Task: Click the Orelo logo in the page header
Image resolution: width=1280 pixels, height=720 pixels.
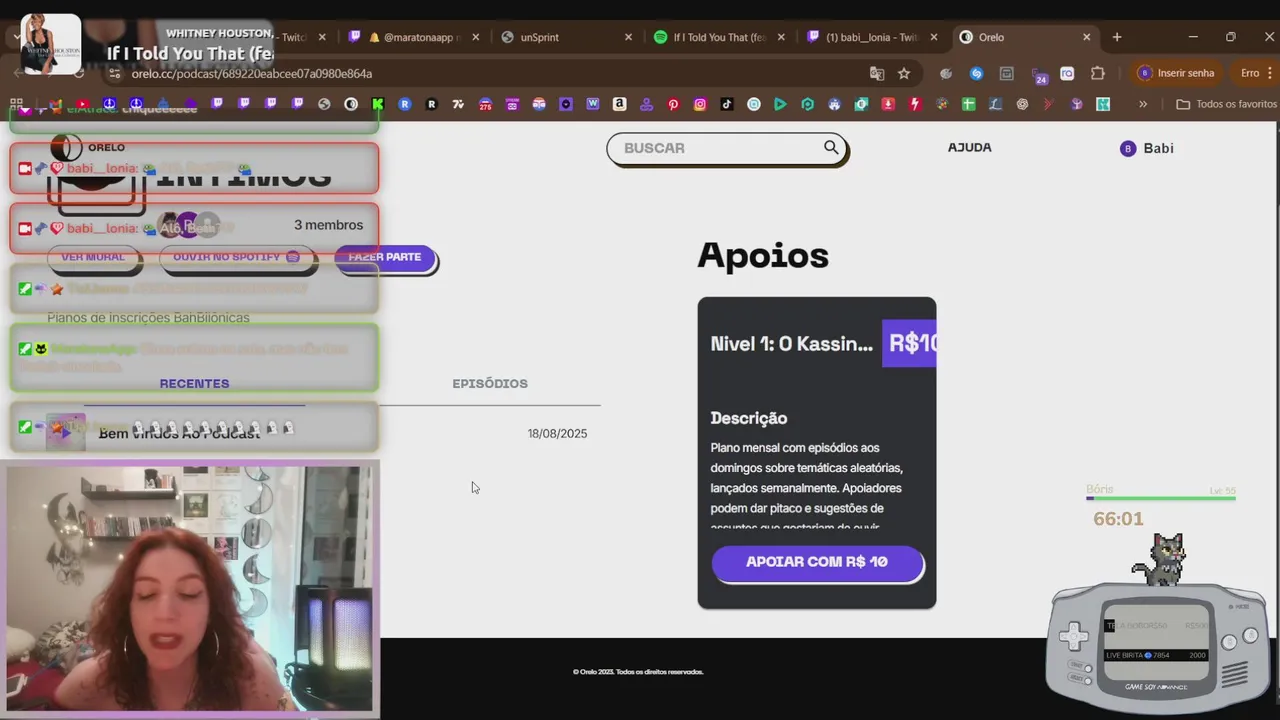Action: click(x=88, y=147)
